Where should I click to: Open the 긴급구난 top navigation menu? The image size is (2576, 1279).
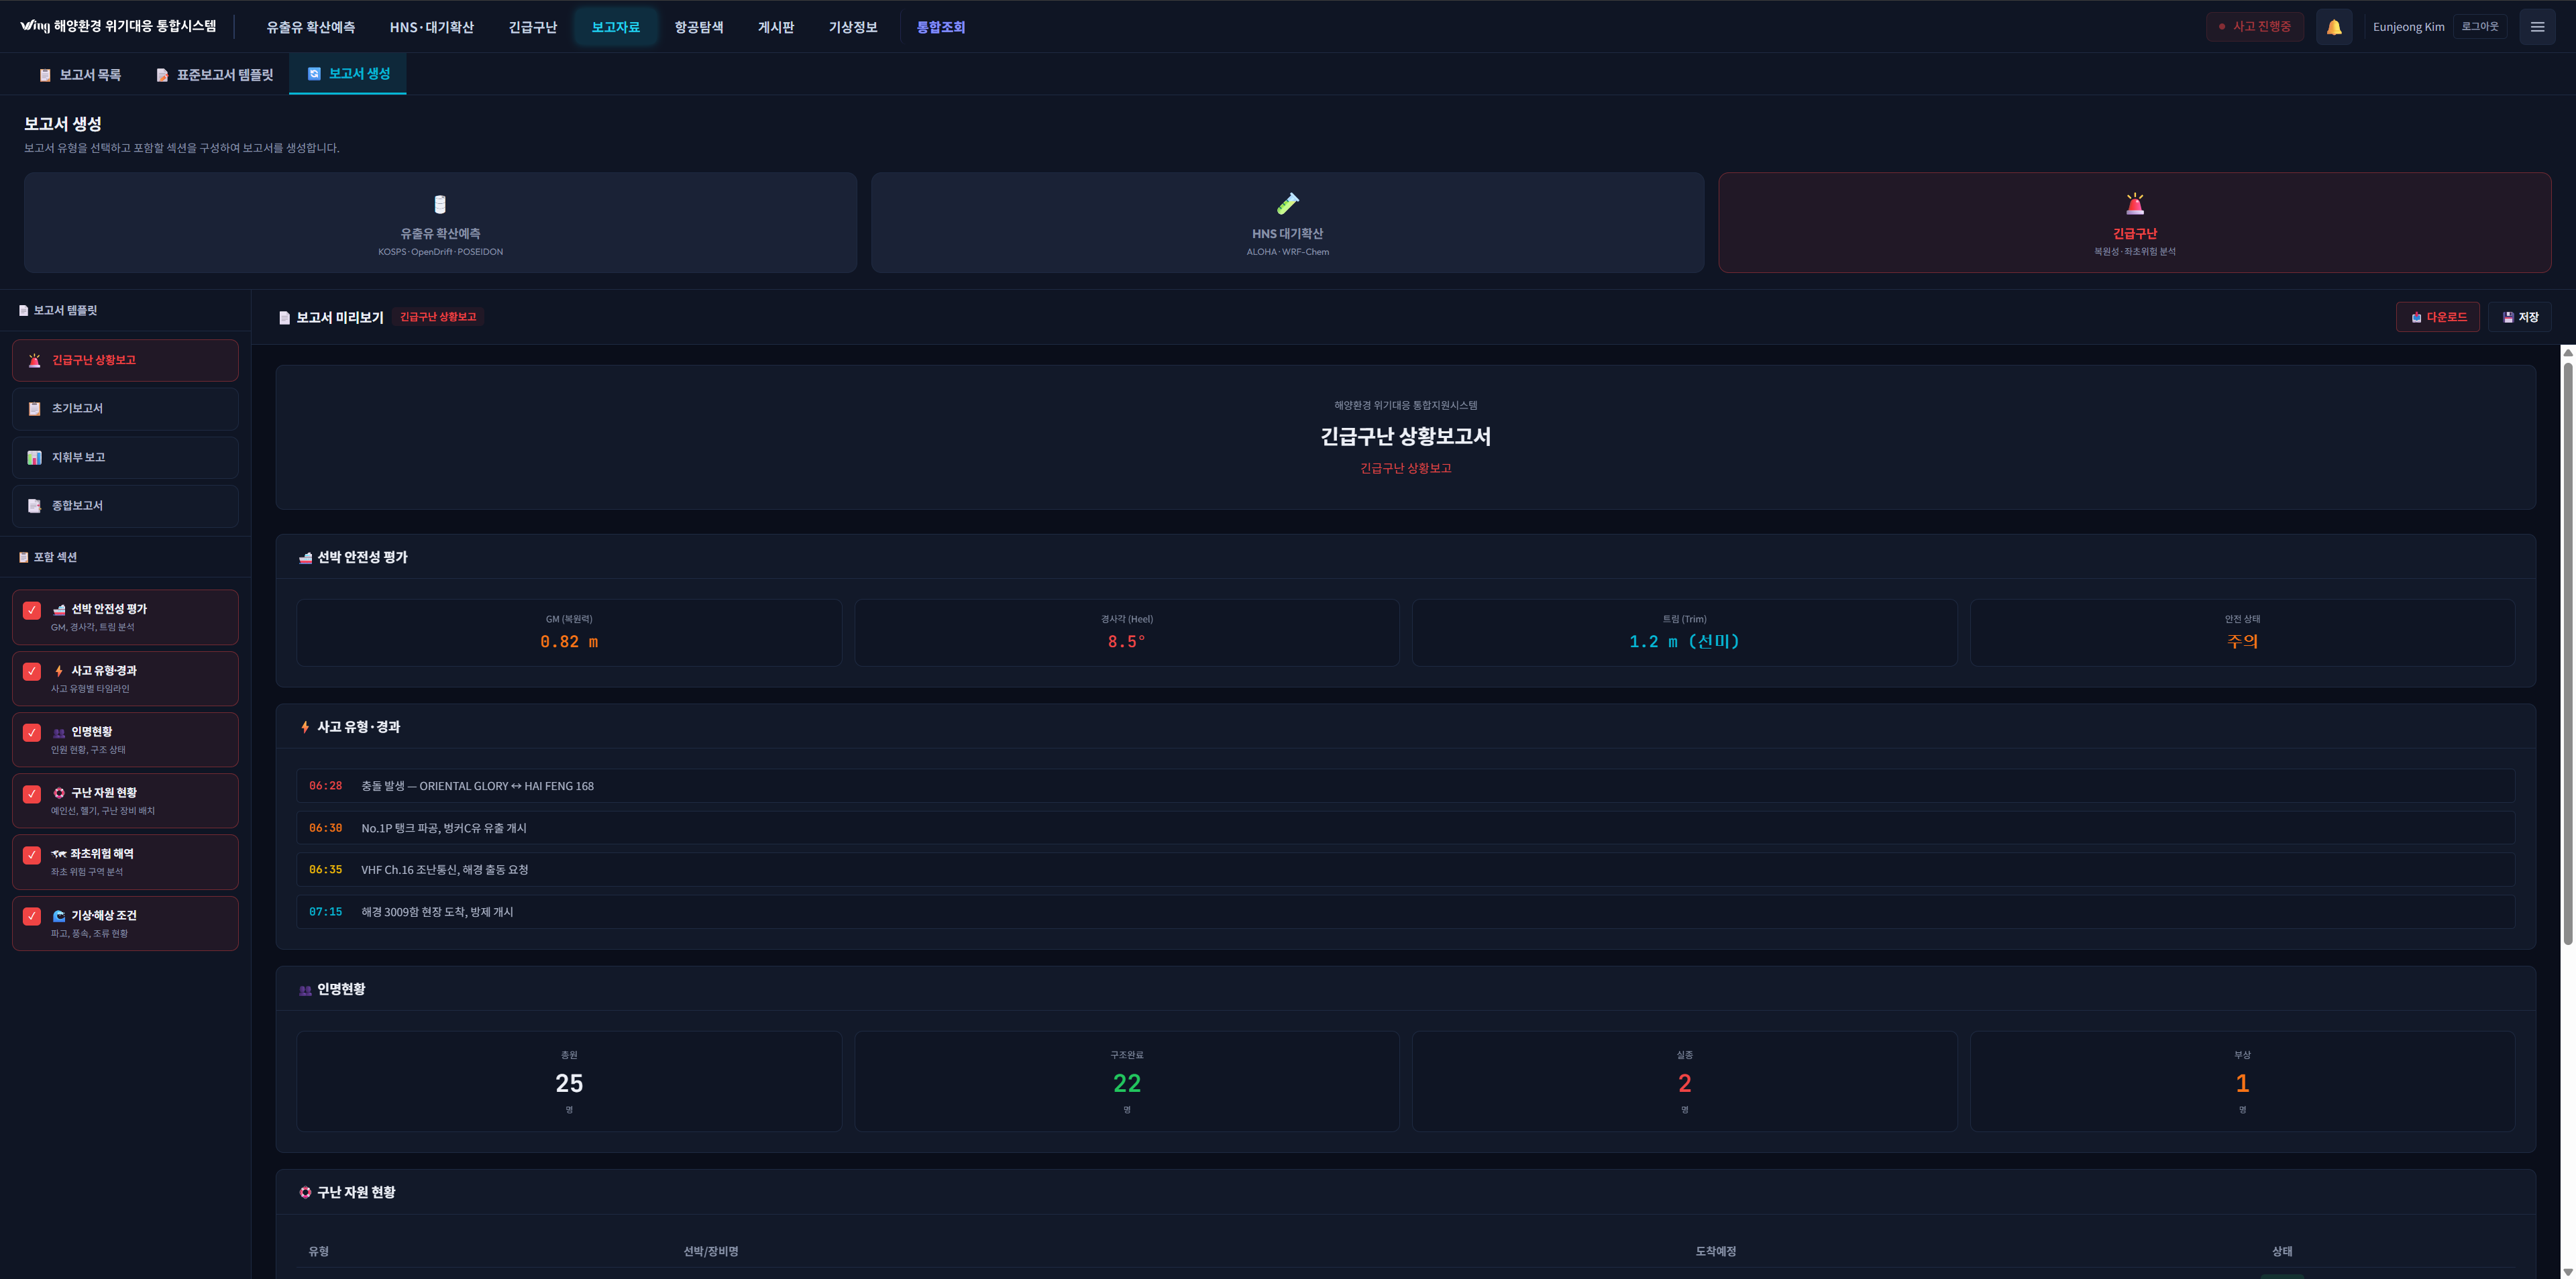(532, 27)
